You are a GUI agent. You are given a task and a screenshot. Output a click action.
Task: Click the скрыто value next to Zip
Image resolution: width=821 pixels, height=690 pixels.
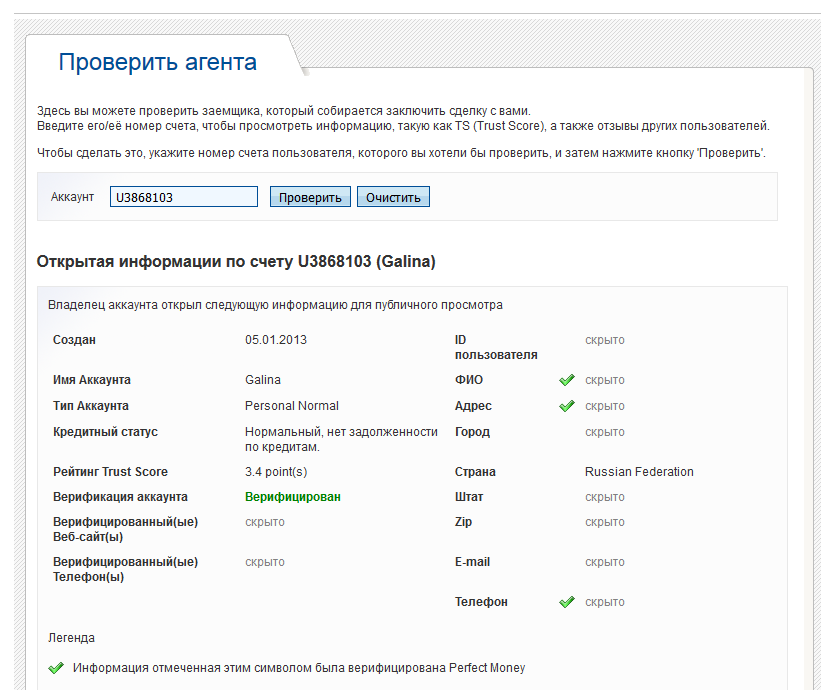[604, 522]
